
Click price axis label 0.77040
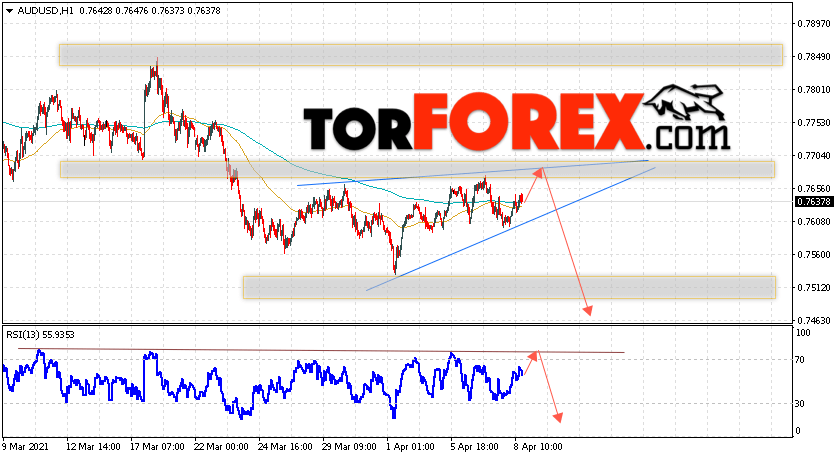(x=814, y=156)
